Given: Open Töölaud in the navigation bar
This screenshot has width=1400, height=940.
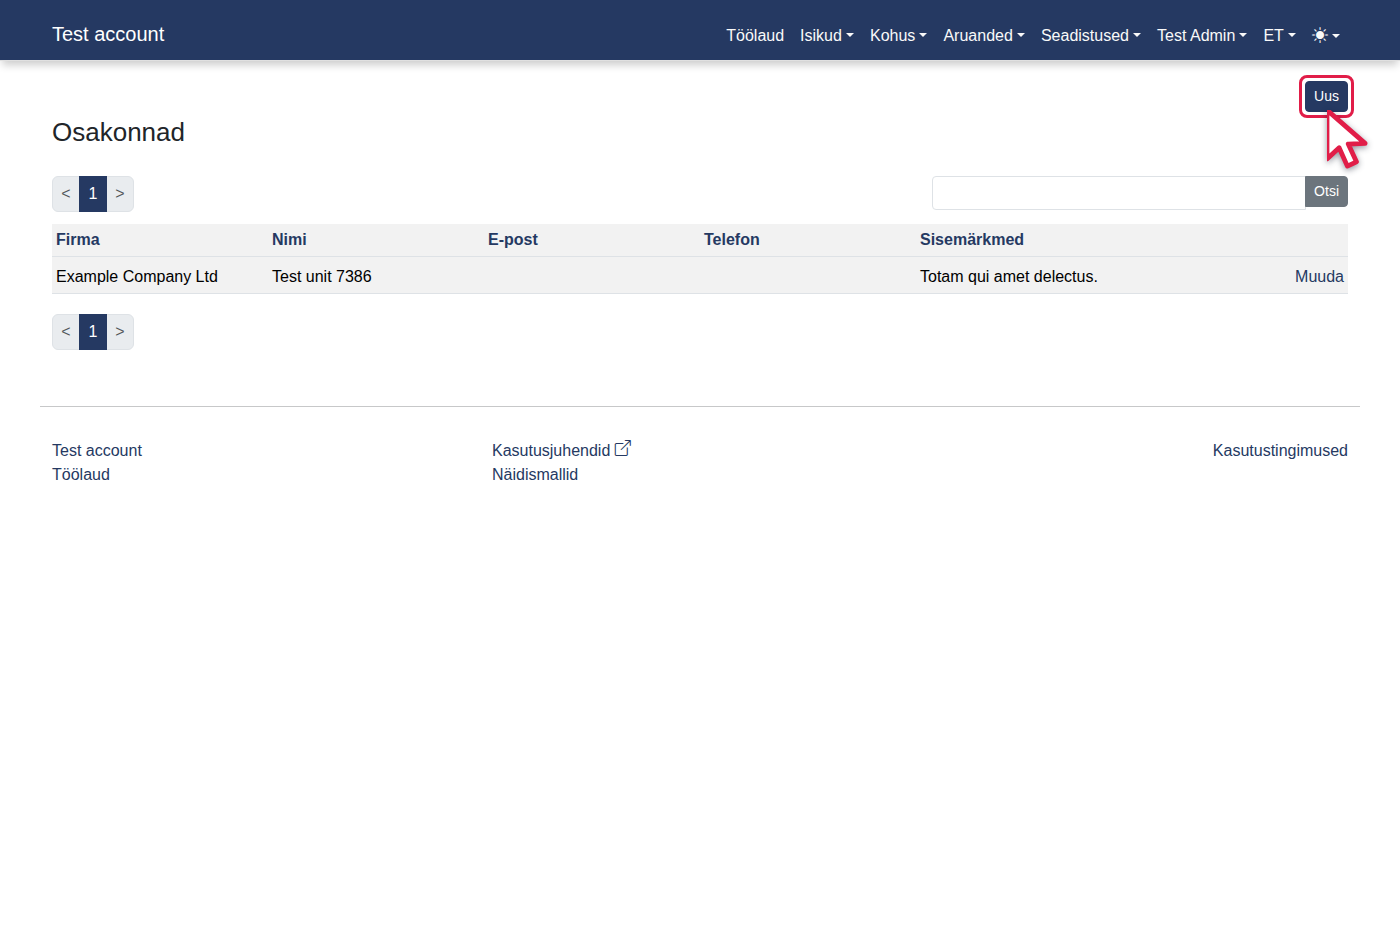Looking at the screenshot, I should 755,35.
